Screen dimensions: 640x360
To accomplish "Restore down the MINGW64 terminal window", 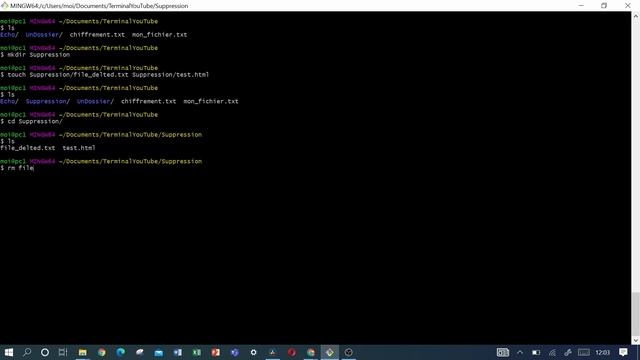I will pyautogui.click(x=604, y=5).
